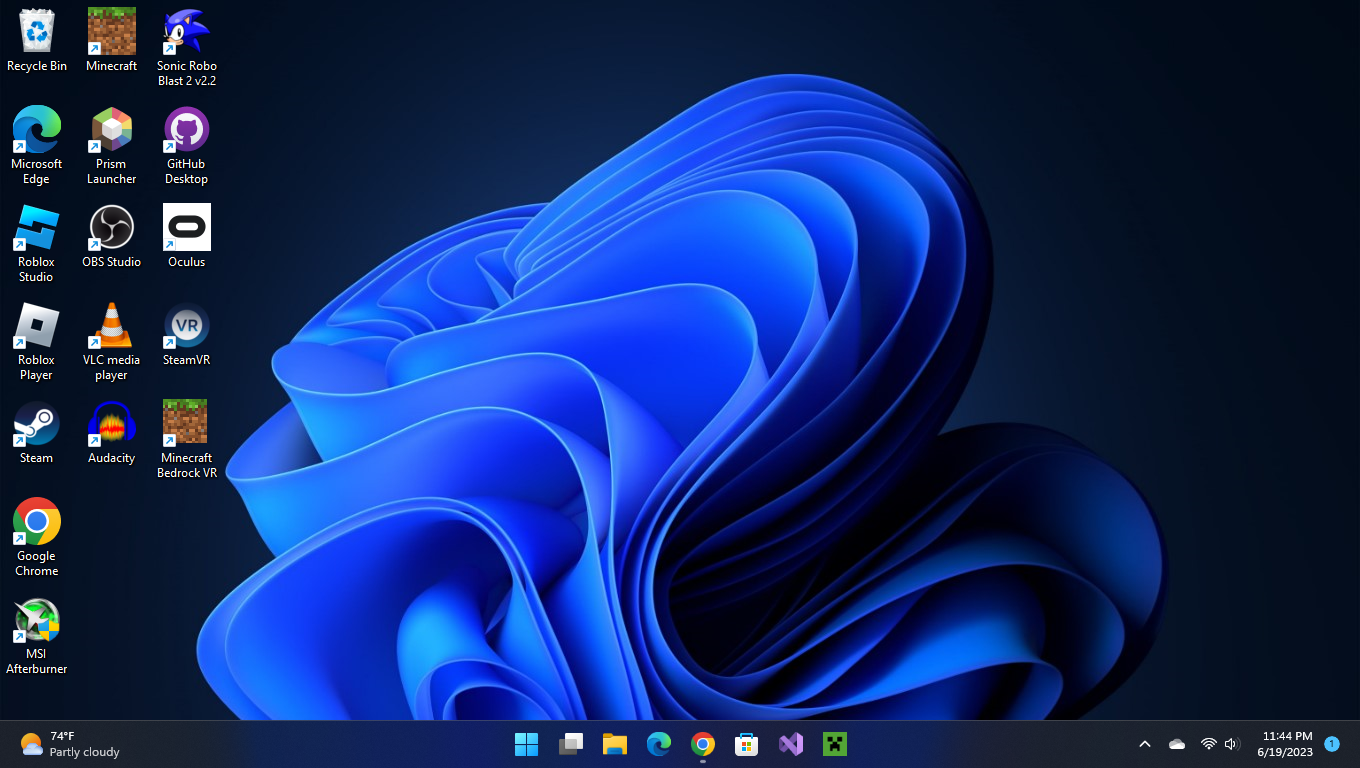Select the Roblox Player desktop shortcut
Screen dimensions: 1360x768
point(37,342)
